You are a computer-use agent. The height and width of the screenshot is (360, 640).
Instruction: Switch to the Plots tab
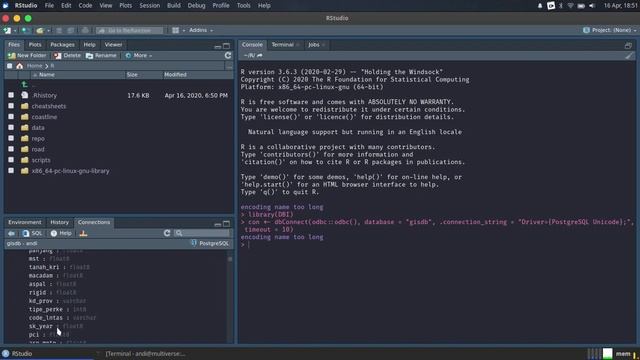pos(35,45)
